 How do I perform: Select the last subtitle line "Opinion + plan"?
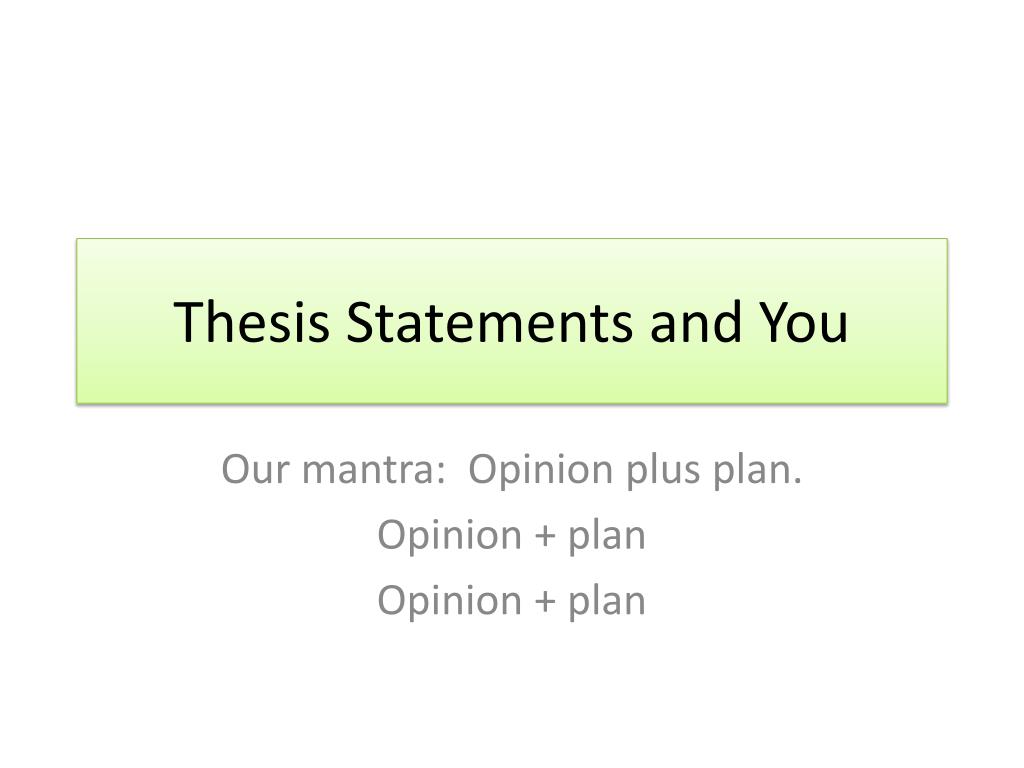pyautogui.click(x=511, y=602)
